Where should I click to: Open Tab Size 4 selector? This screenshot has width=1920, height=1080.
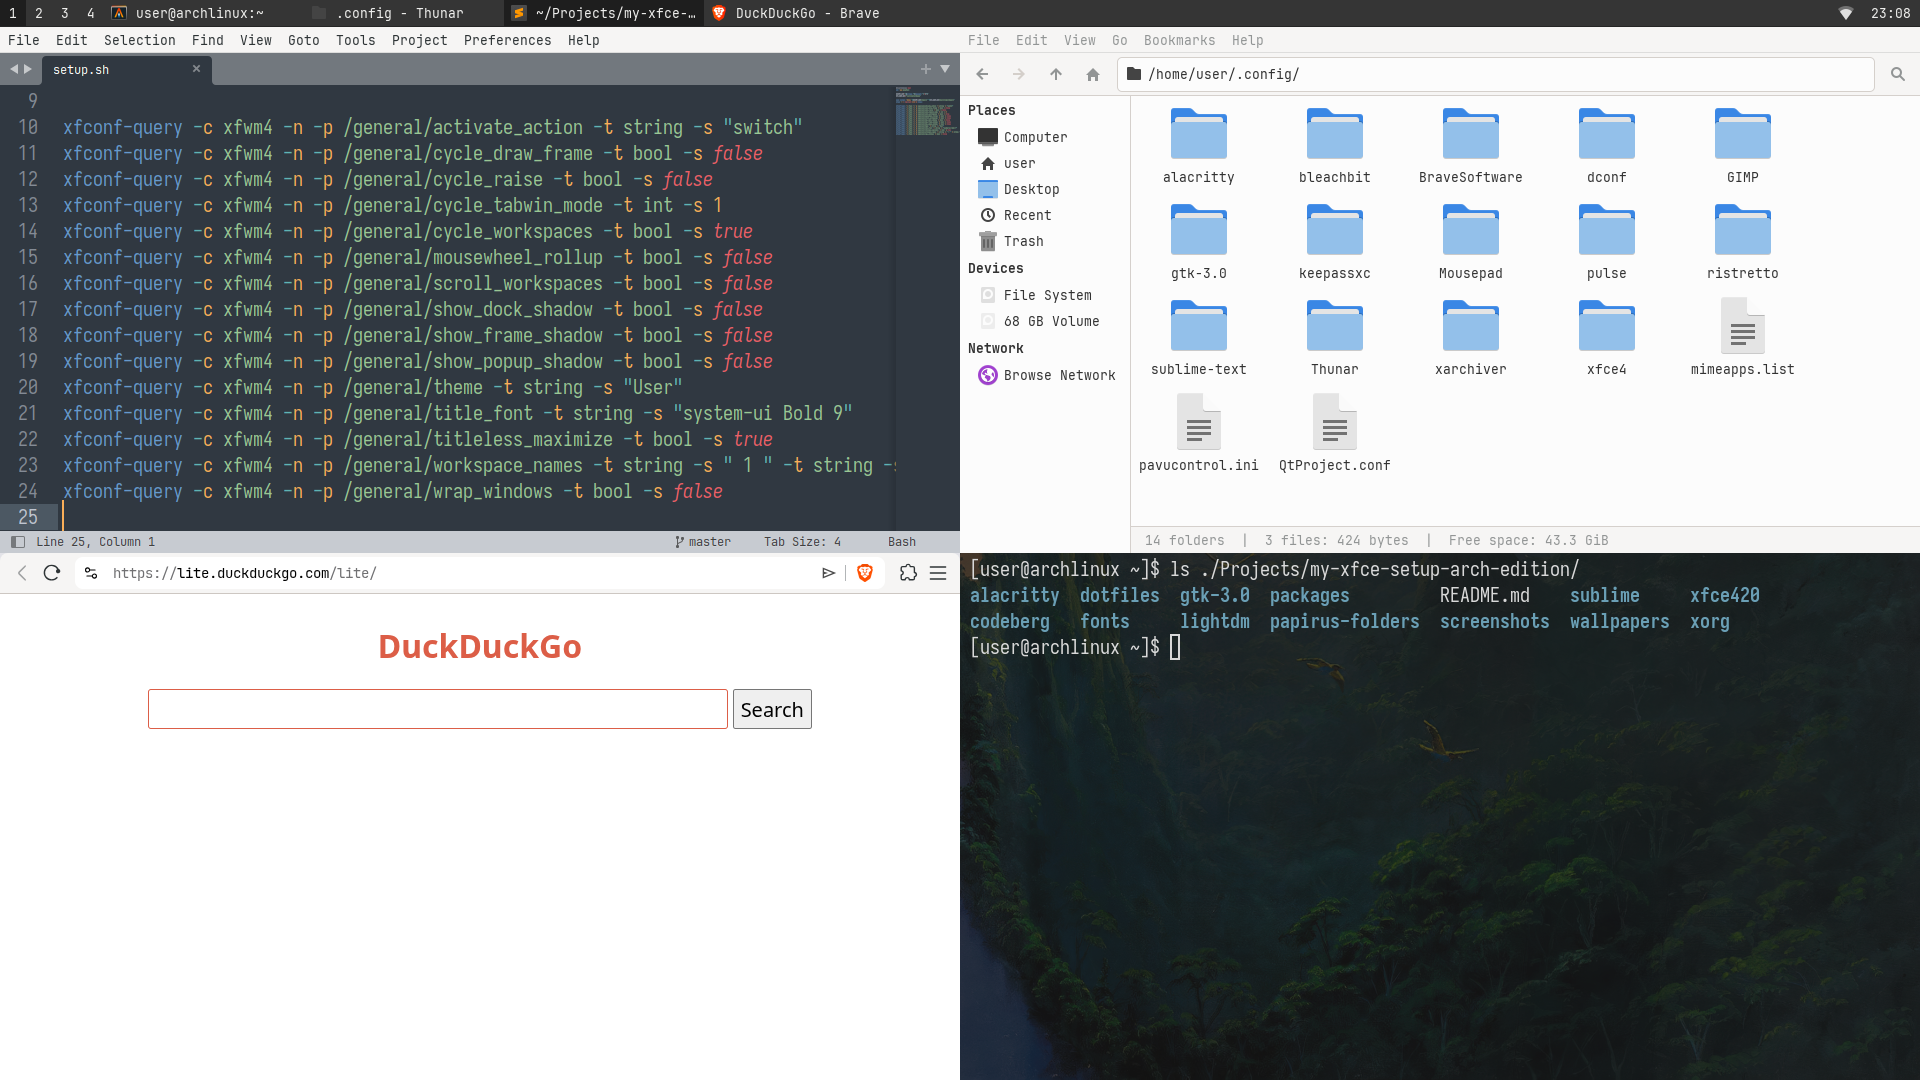(x=802, y=542)
